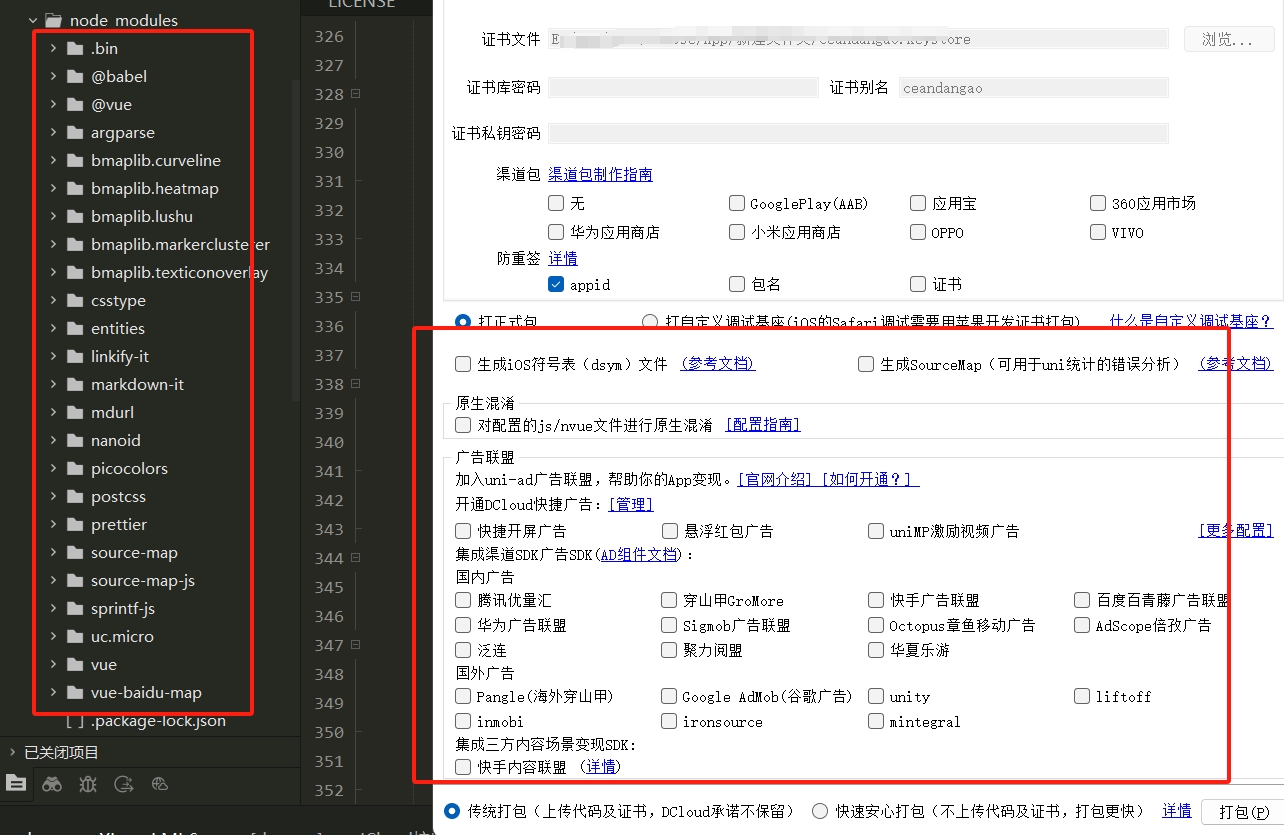Viewport: 1284px width, 835px height.
Task: Click the @babel folder icon
Action: (x=74, y=76)
